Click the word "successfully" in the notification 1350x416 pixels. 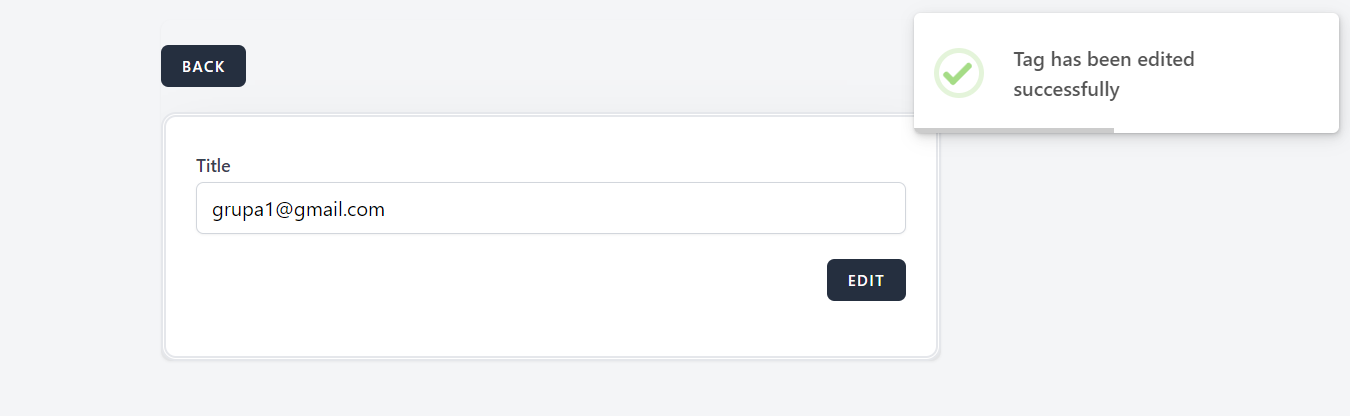(1065, 90)
